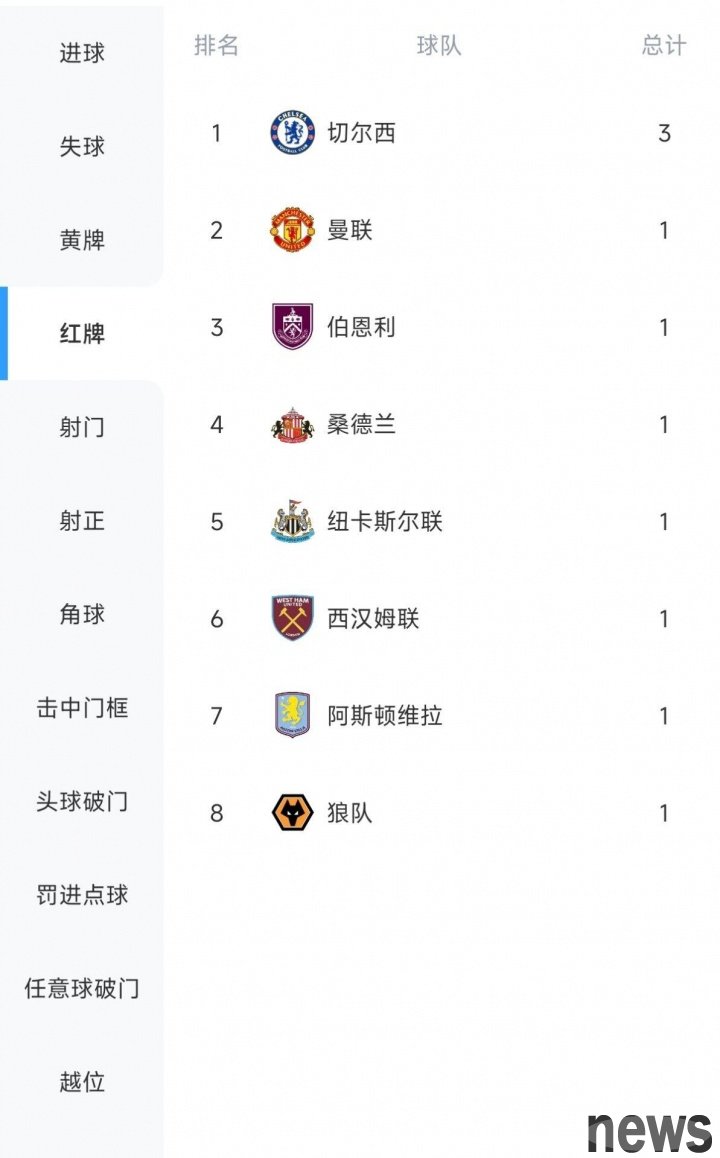This screenshot has width=720, height=1158.
Task: Click the Wolves wolf-head crest icon
Action: [292, 812]
